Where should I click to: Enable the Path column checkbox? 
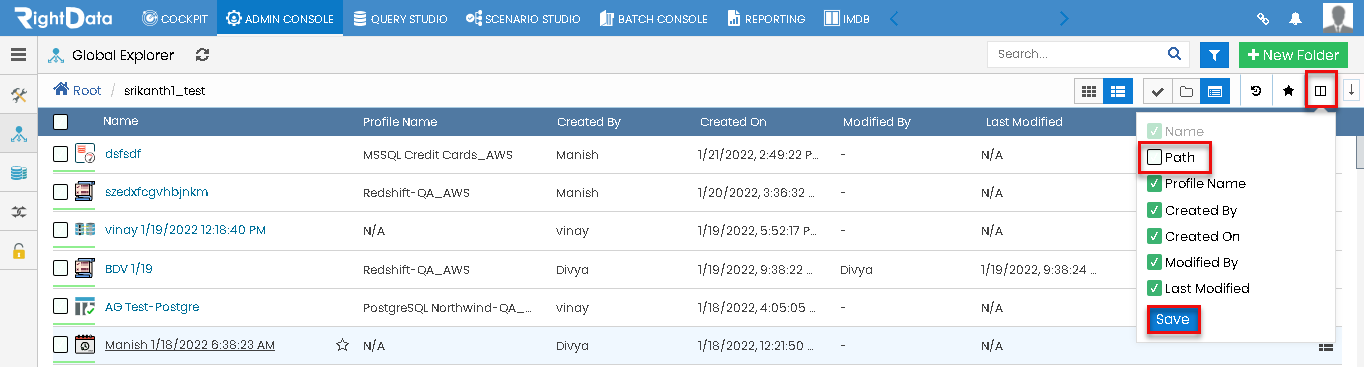click(x=1154, y=157)
